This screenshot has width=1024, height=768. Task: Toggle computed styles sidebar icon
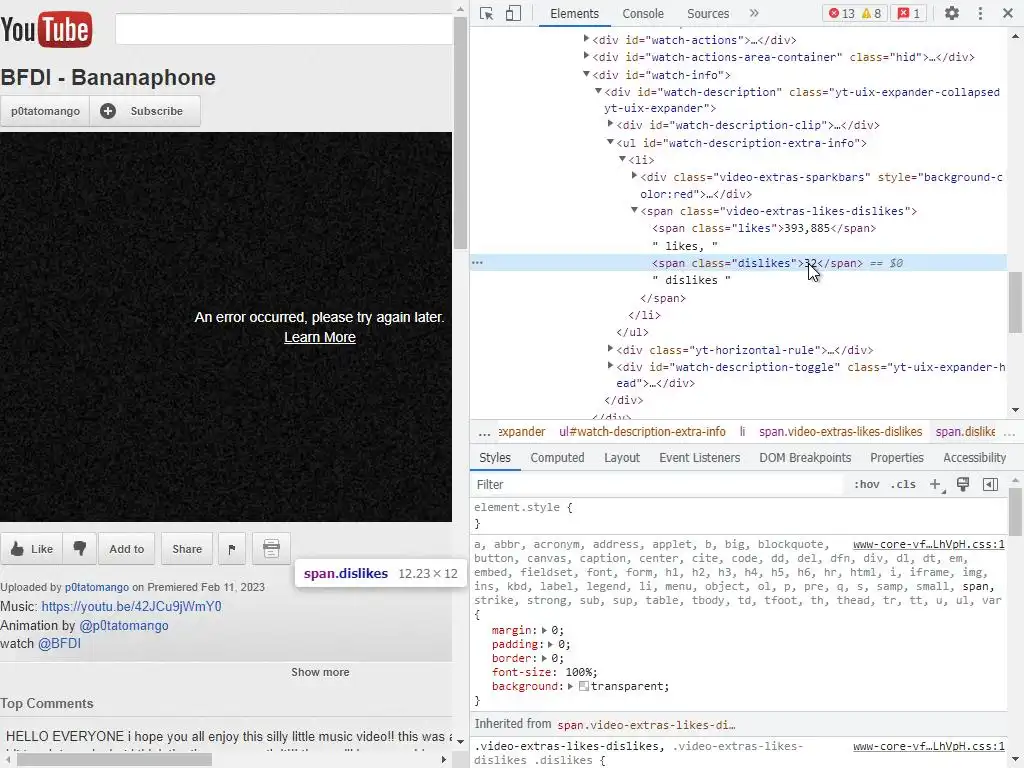(x=990, y=484)
